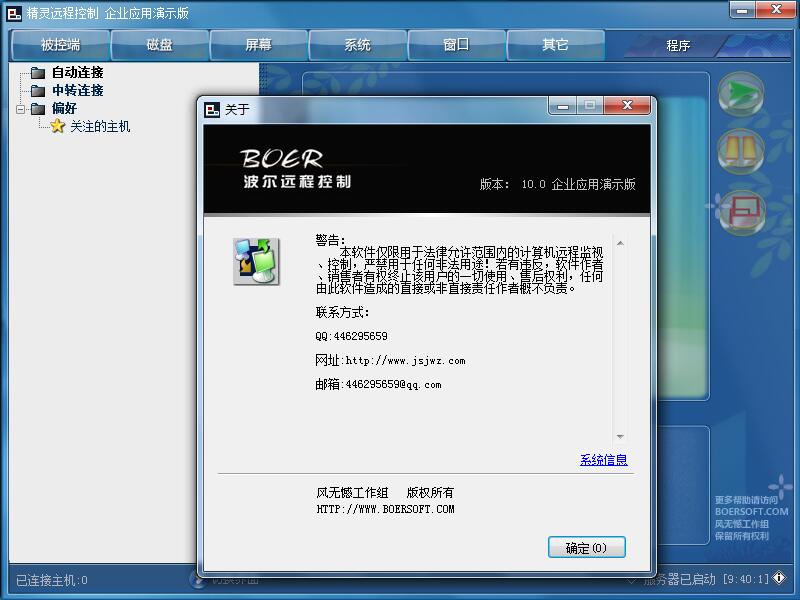Open the 系统信息 link

click(x=604, y=460)
